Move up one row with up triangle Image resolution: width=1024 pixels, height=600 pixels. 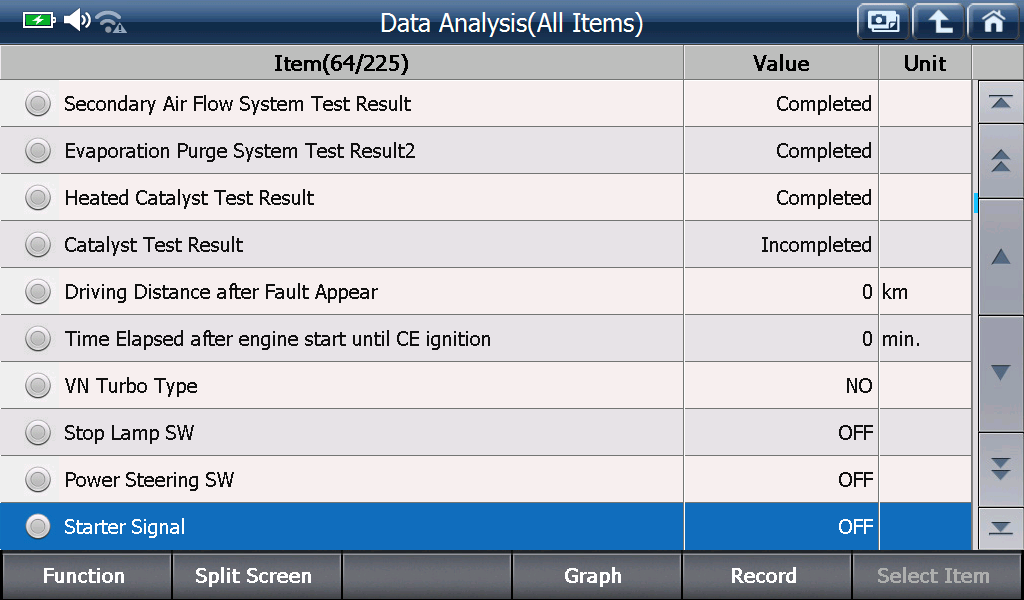1000,257
